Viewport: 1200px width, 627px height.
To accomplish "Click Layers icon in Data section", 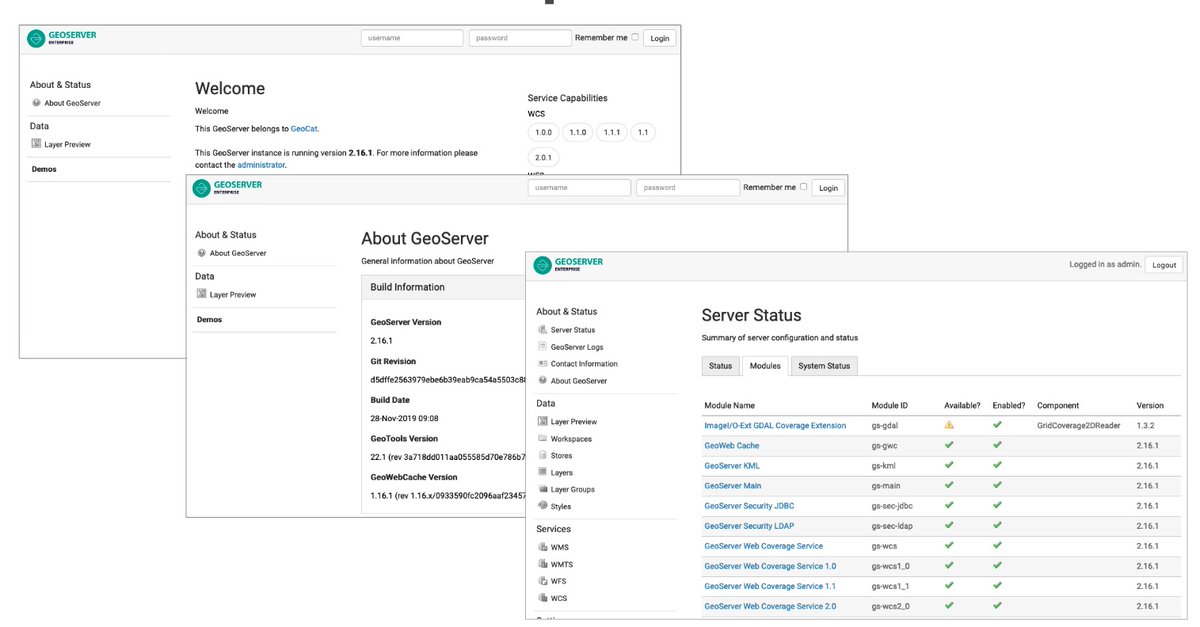I will (x=543, y=473).
